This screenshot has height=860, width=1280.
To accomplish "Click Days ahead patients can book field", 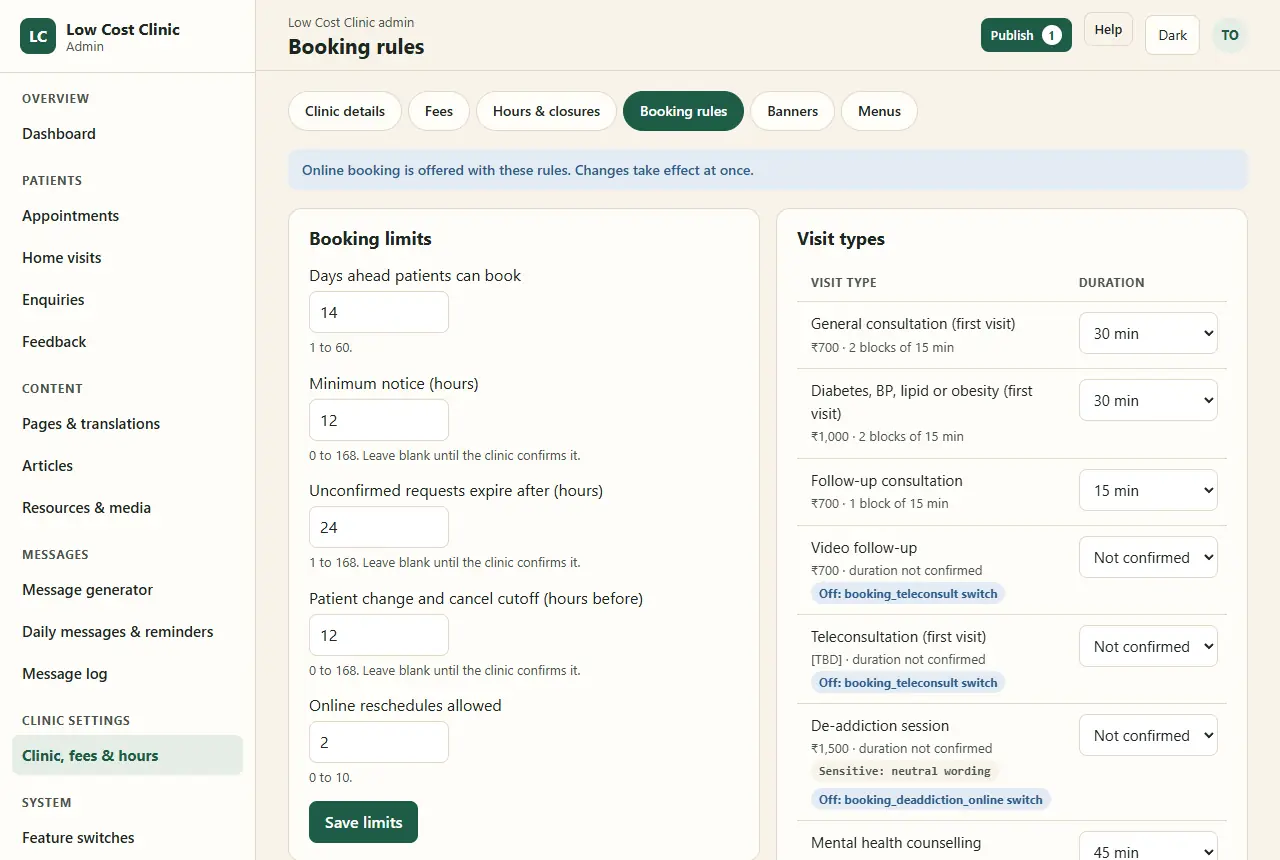I will pyautogui.click(x=379, y=312).
